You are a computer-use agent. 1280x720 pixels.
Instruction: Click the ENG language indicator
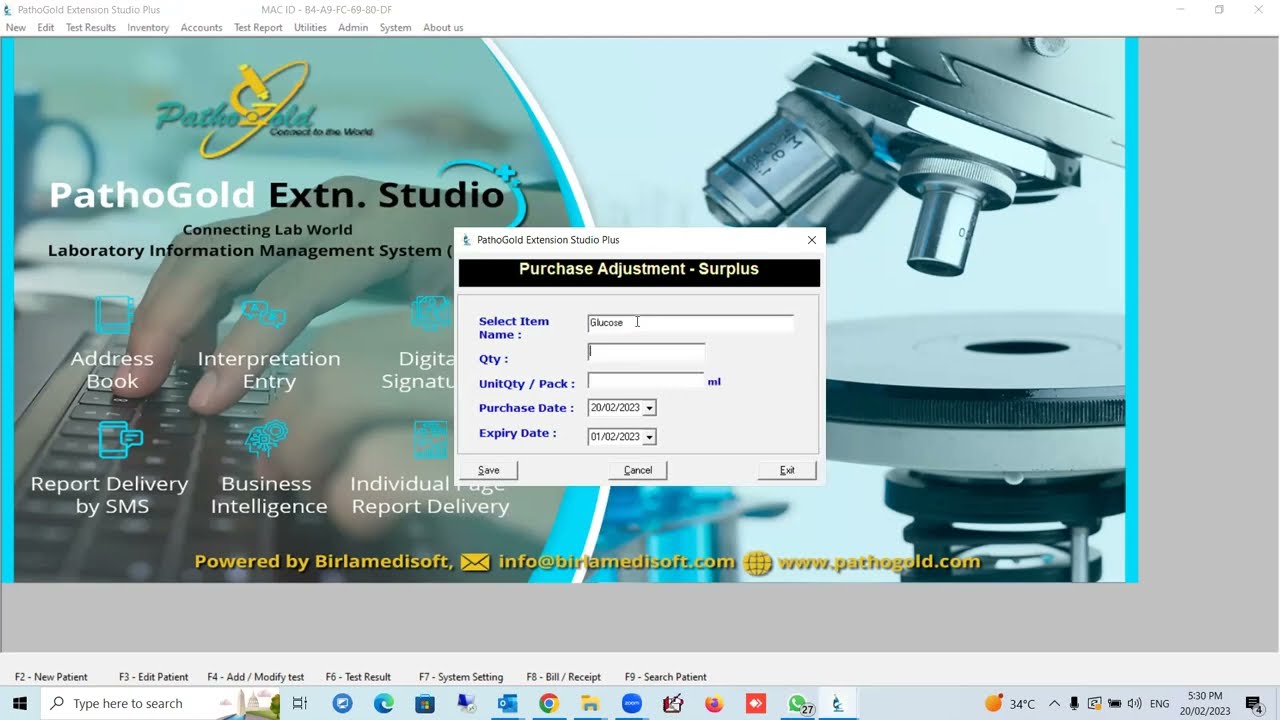pyautogui.click(x=1160, y=704)
